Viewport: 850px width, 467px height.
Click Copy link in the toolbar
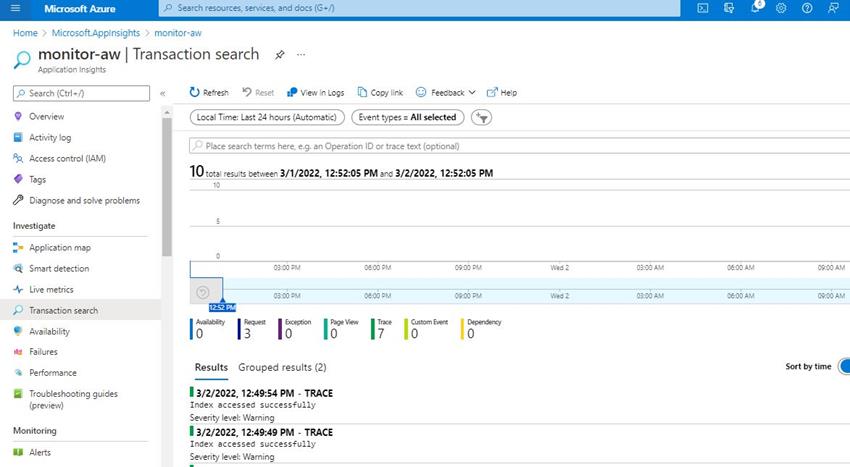click(380, 93)
